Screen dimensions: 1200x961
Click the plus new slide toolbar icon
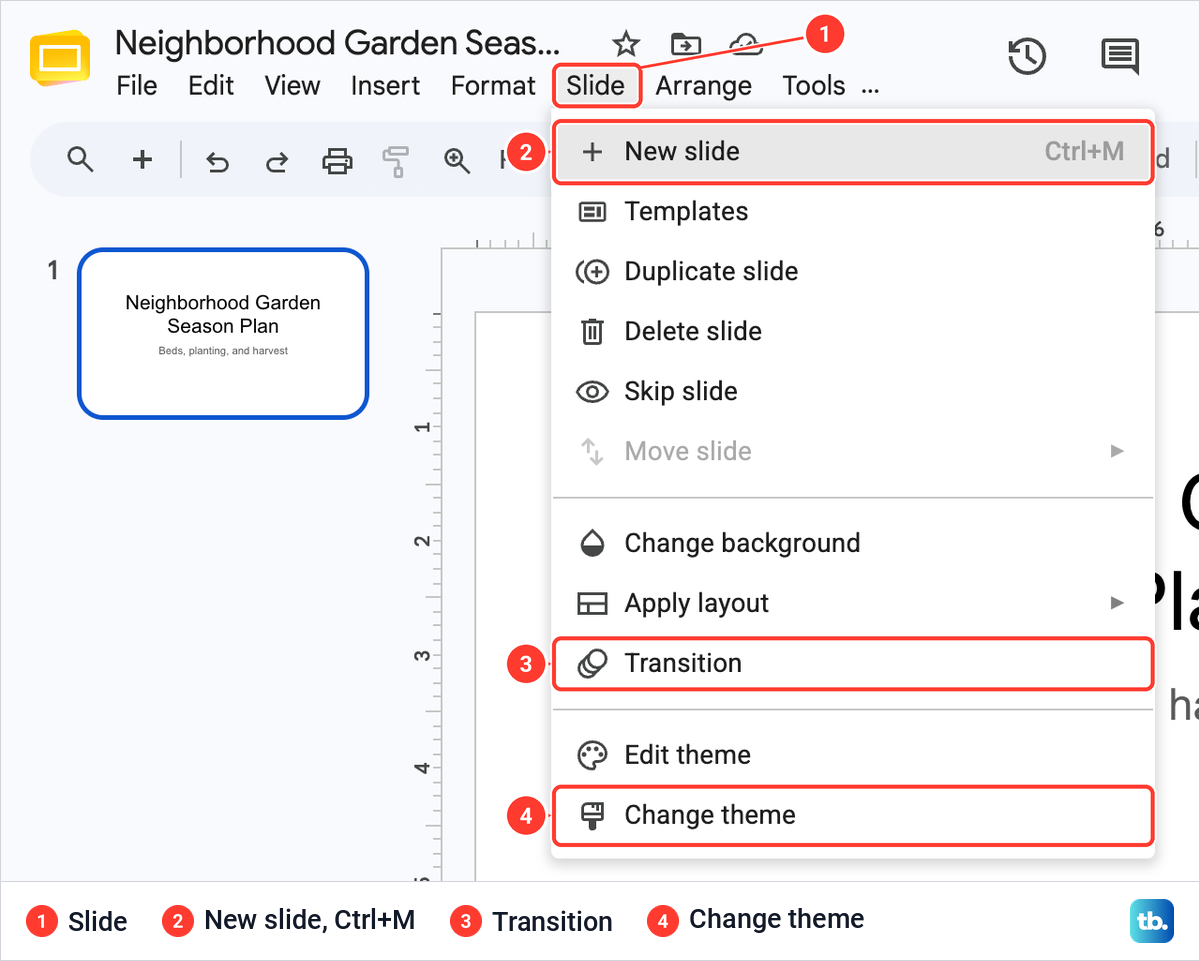[143, 159]
